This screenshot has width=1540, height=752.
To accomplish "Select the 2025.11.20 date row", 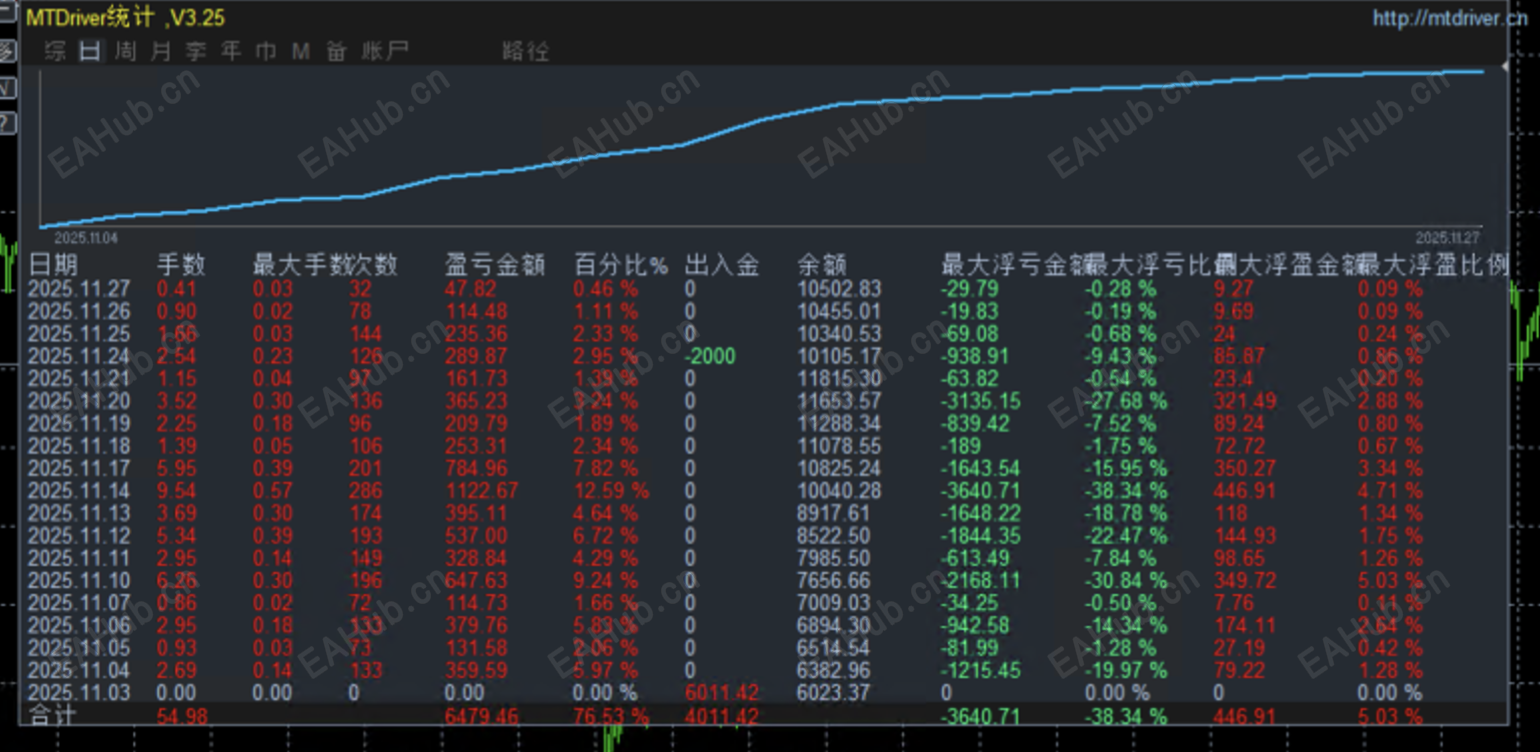I will pyautogui.click(x=79, y=401).
